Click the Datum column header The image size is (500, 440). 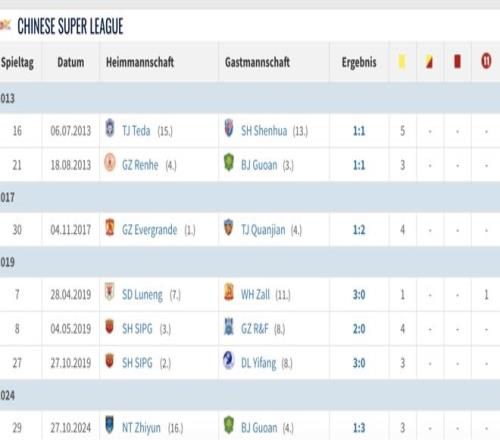click(71, 62)
